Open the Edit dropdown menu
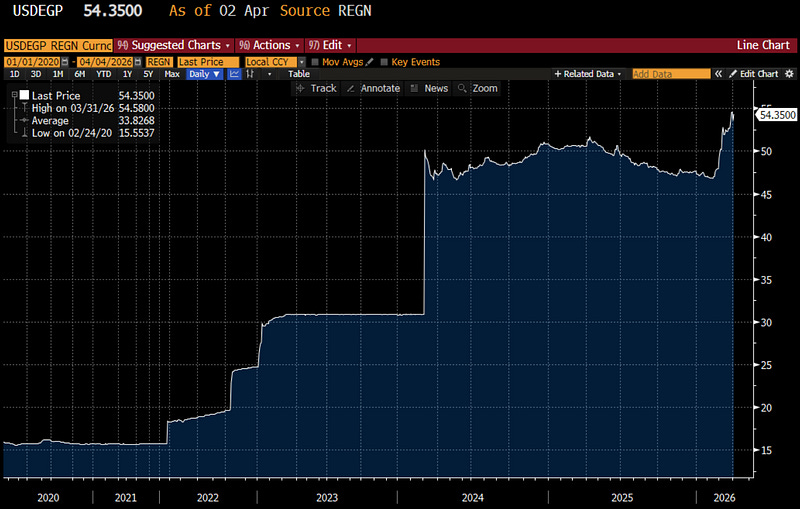Image resolution: width=800 pixels, height=509 pixels. click(331, 45)
